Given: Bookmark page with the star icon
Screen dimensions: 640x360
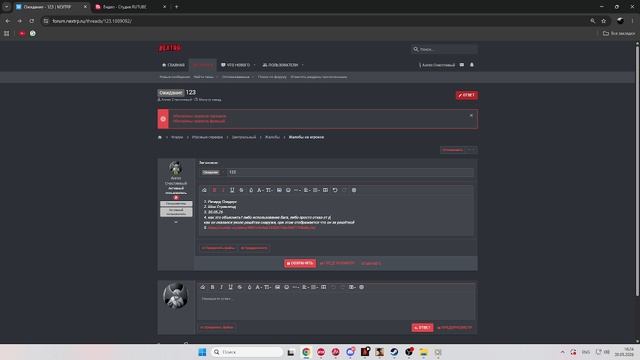Looking at the screenshot, I should click(604, 21).
